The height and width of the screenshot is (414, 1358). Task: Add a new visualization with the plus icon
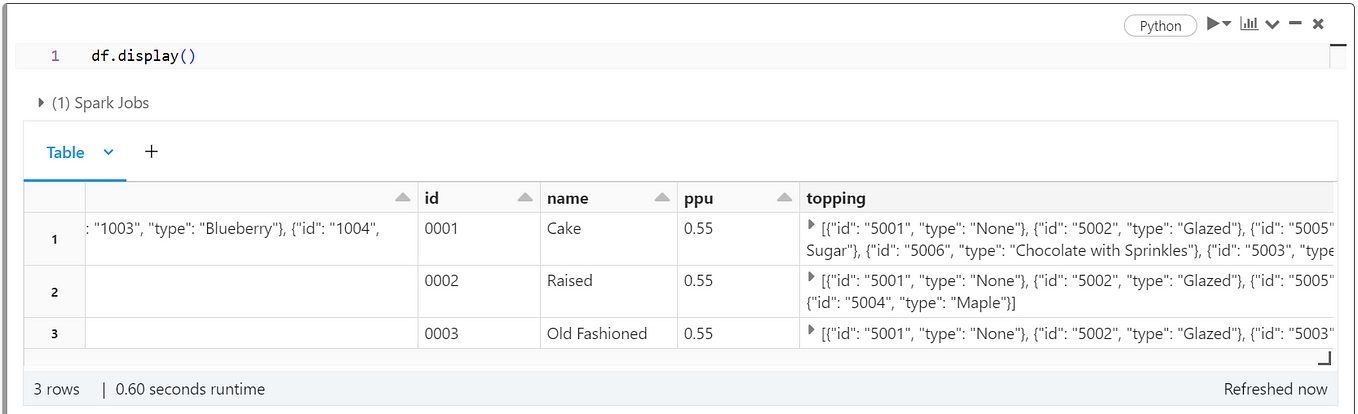[152, 152]
